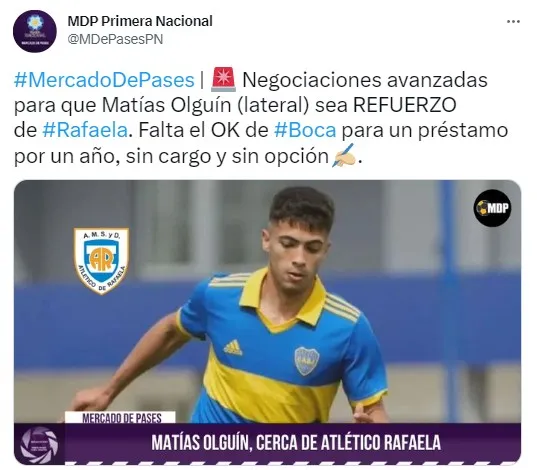Click the MDP Primera Nacional account name

coord(140,21)
